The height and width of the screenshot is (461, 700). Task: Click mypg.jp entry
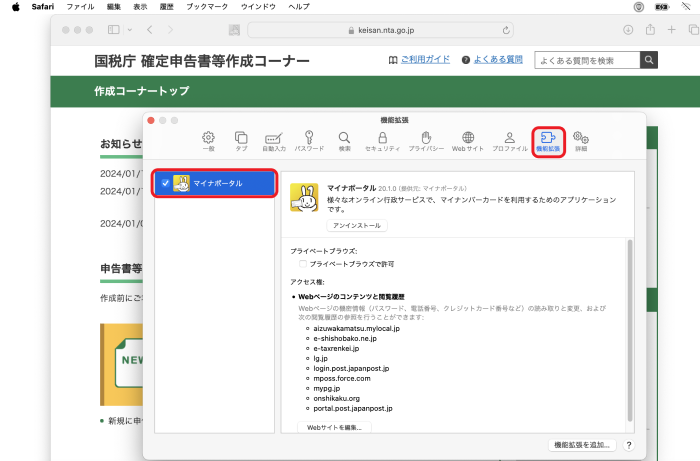[326, 388]
